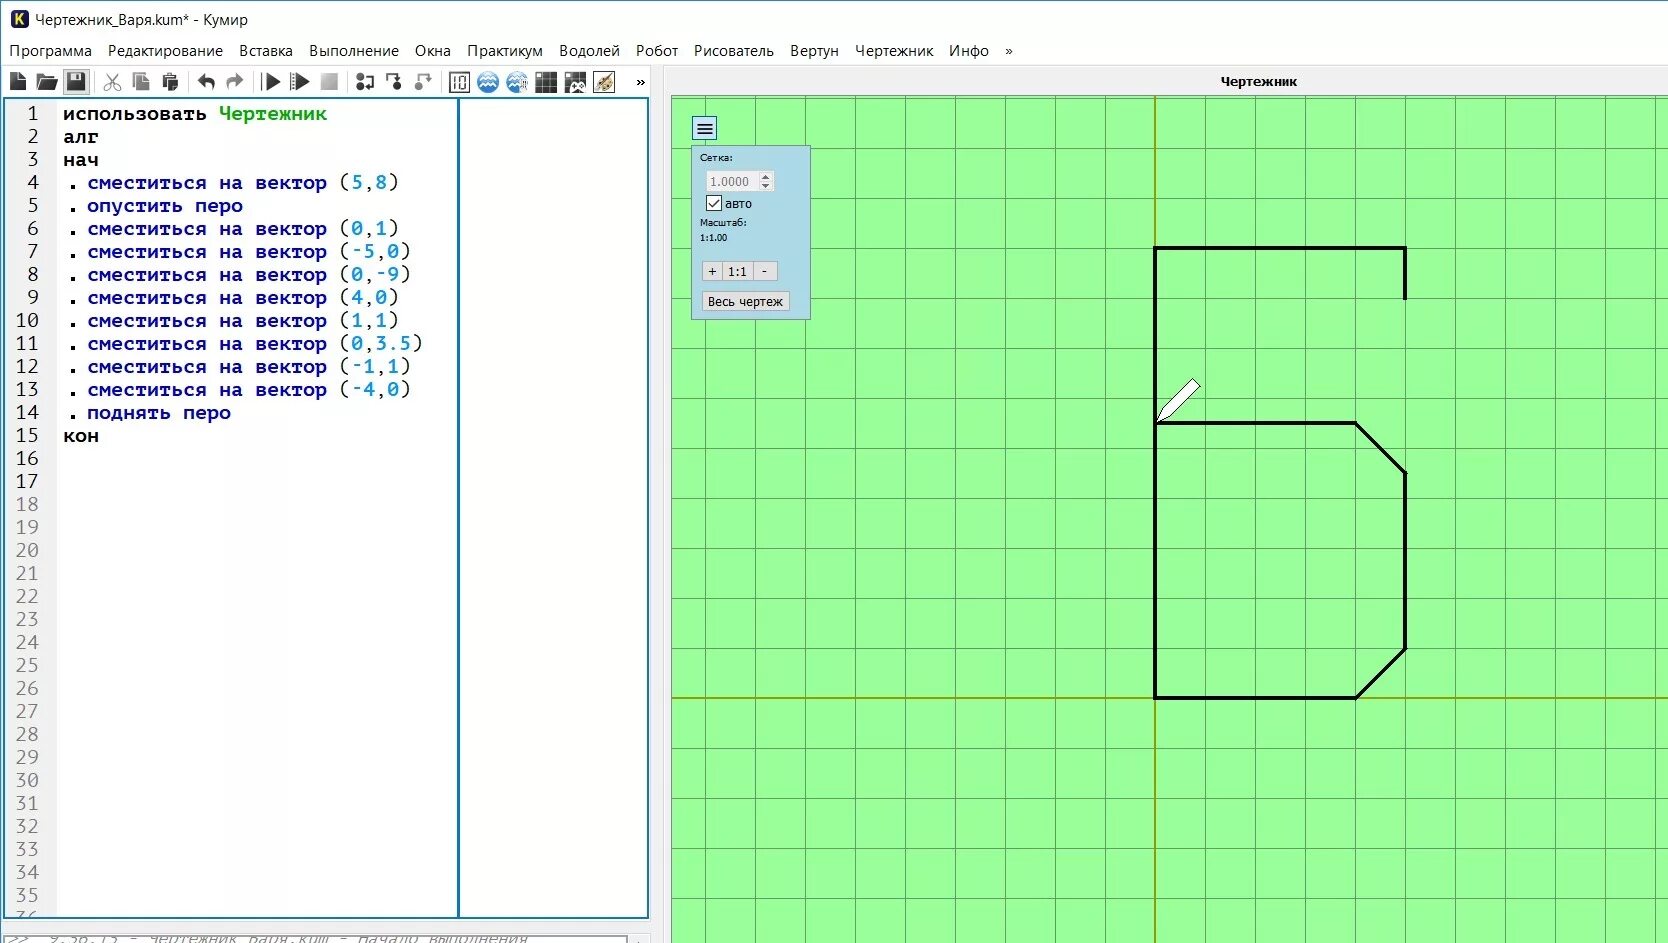Cut selection with scissors icon
Viewport: 1668px width, 943px height.
pyautogui.click(x=112, y=82)
